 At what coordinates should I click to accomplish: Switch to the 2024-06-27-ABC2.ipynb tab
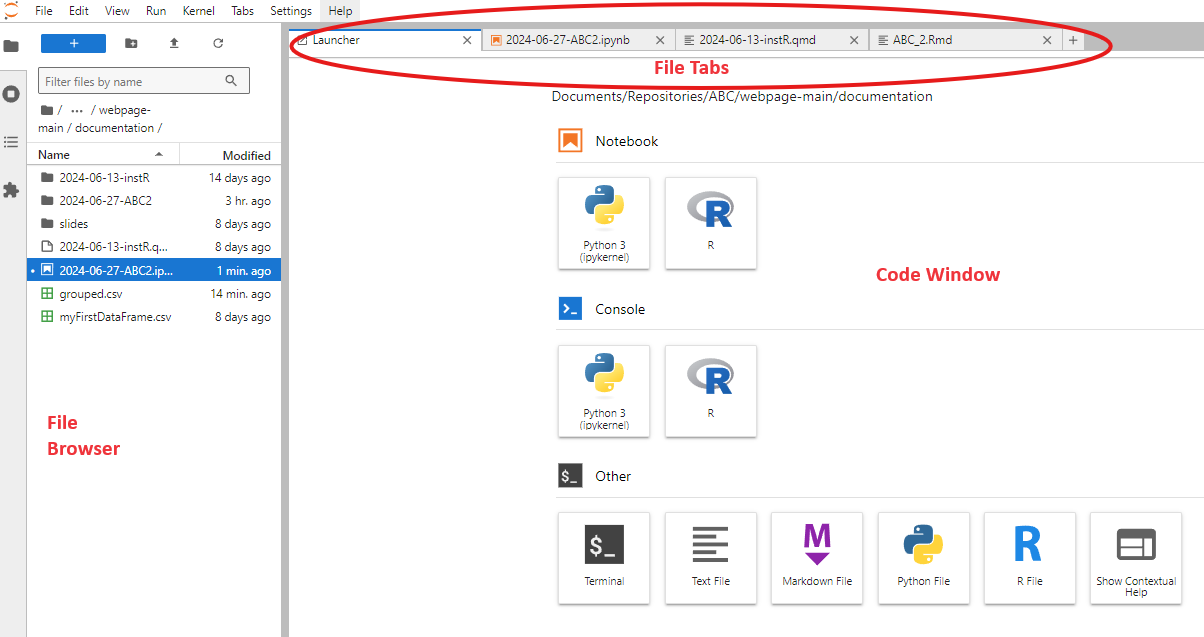[x=567, y=40]
